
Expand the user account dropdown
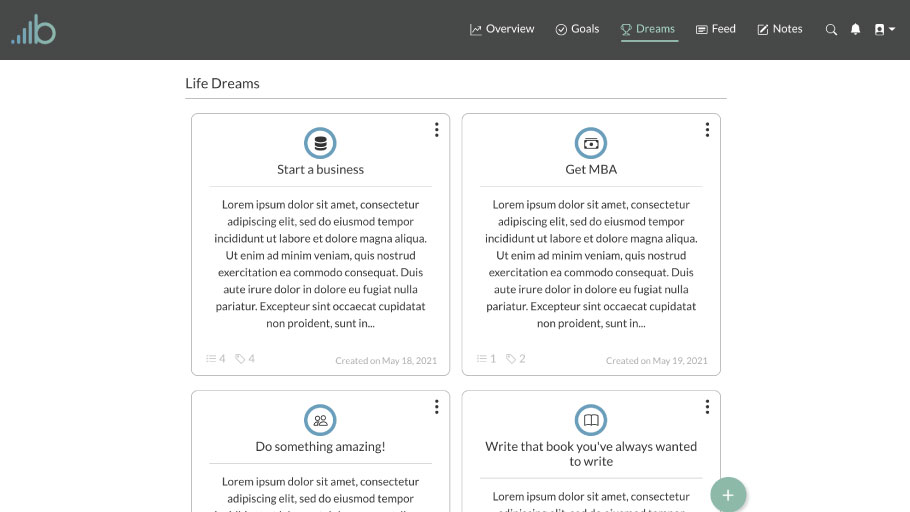[x=884, y=30]
